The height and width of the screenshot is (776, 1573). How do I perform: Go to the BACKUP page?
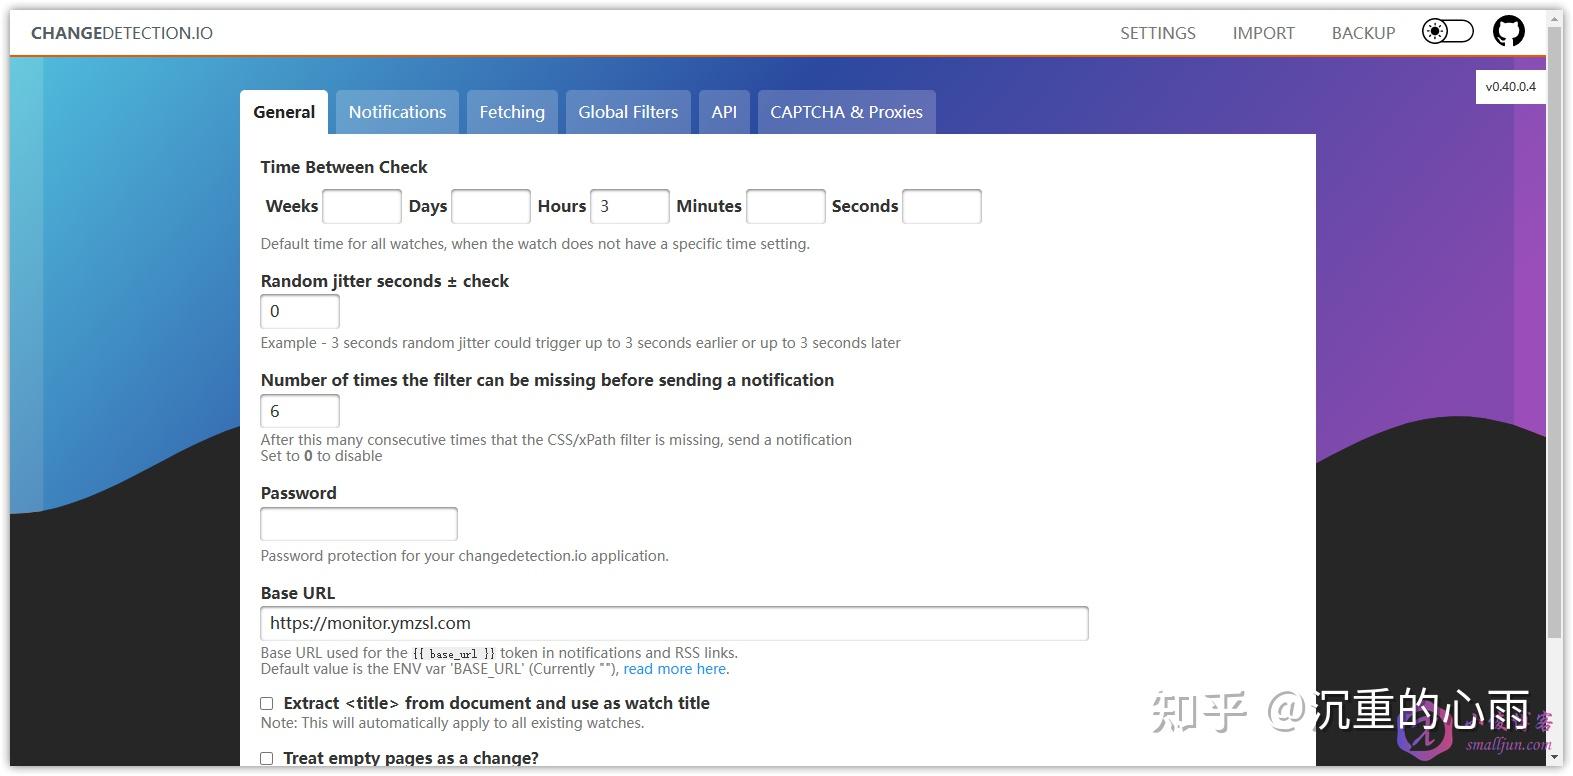(x=1363, y=33)
